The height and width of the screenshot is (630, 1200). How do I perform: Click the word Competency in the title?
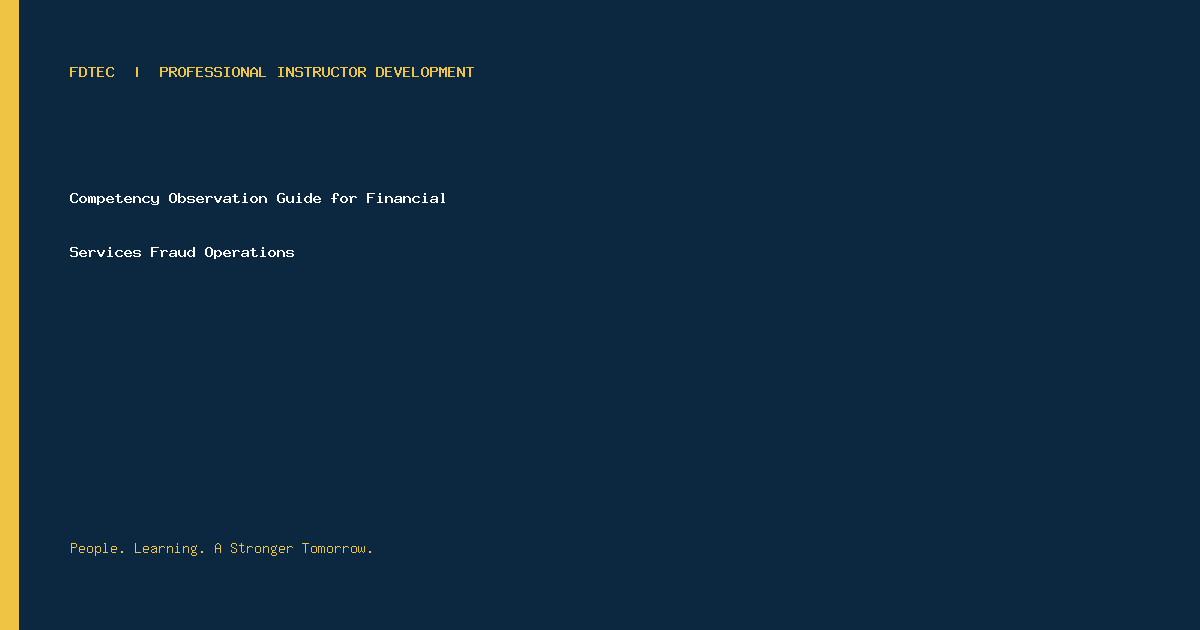point(114,198)
